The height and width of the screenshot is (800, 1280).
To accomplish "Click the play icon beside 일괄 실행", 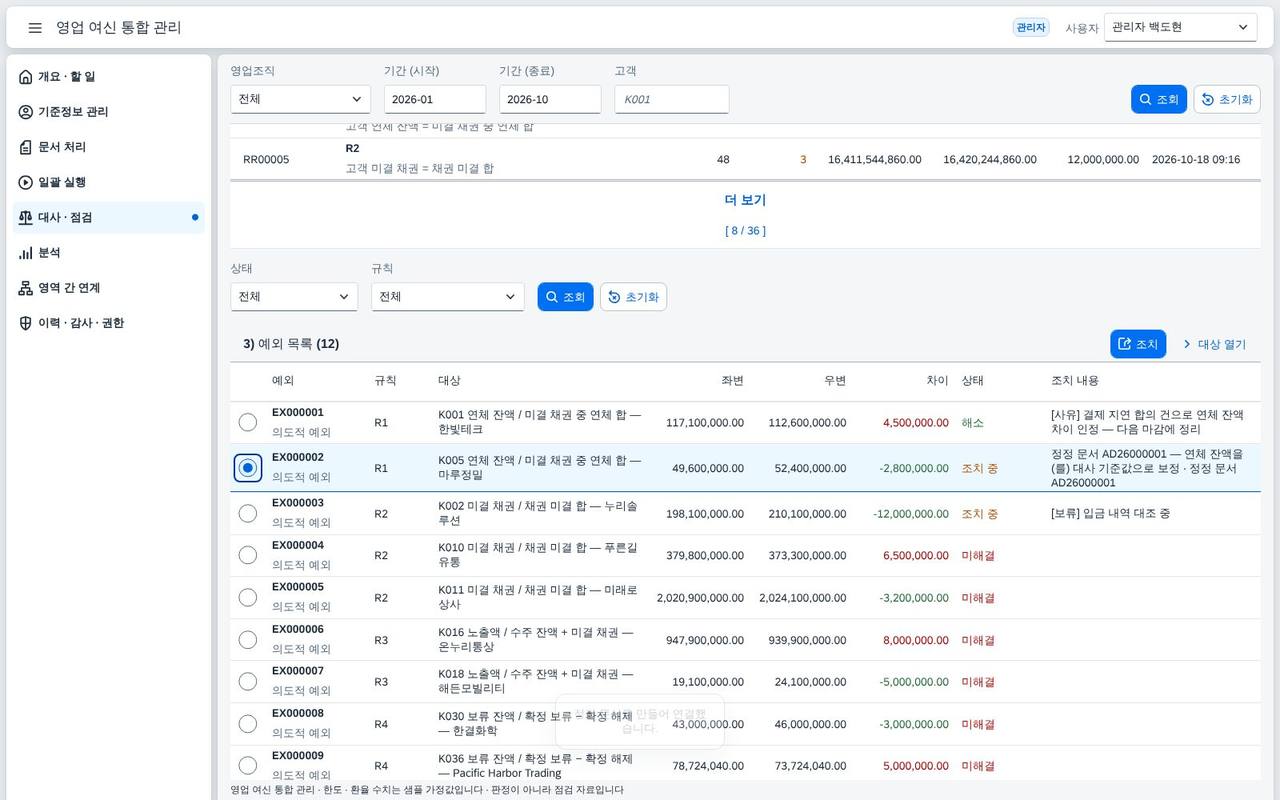I will pos(26,182).
